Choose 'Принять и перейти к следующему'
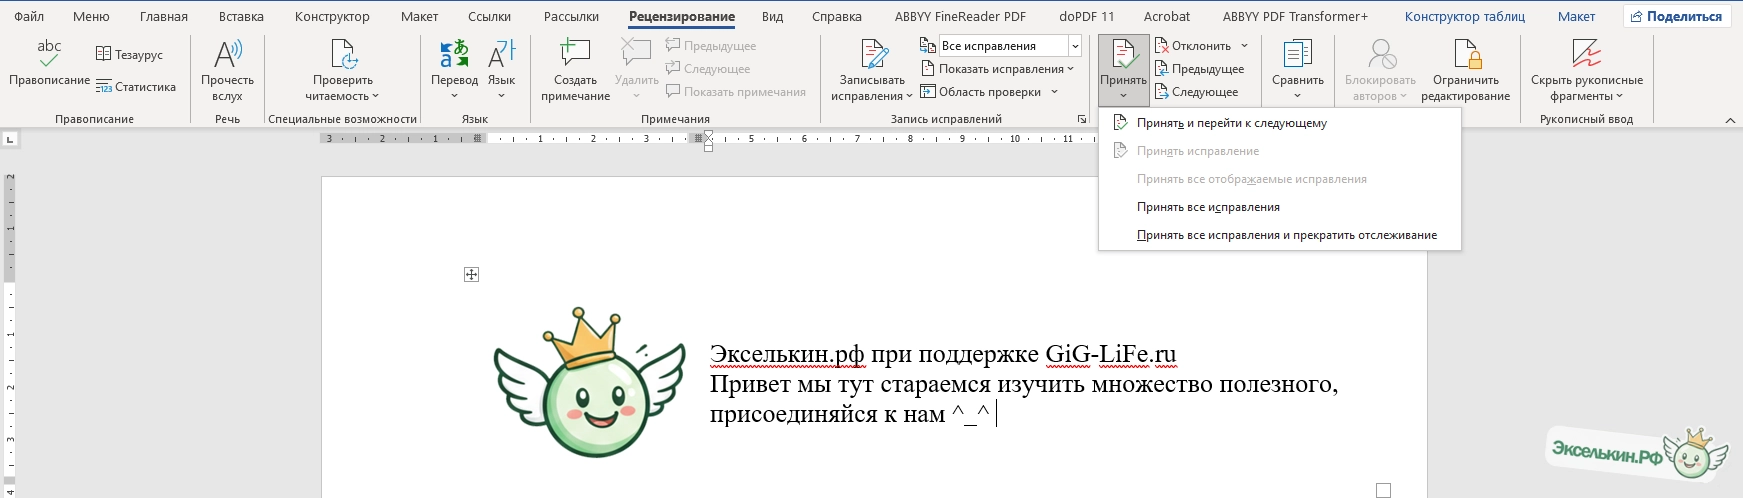1743x498 pixels. point(1231,123)
